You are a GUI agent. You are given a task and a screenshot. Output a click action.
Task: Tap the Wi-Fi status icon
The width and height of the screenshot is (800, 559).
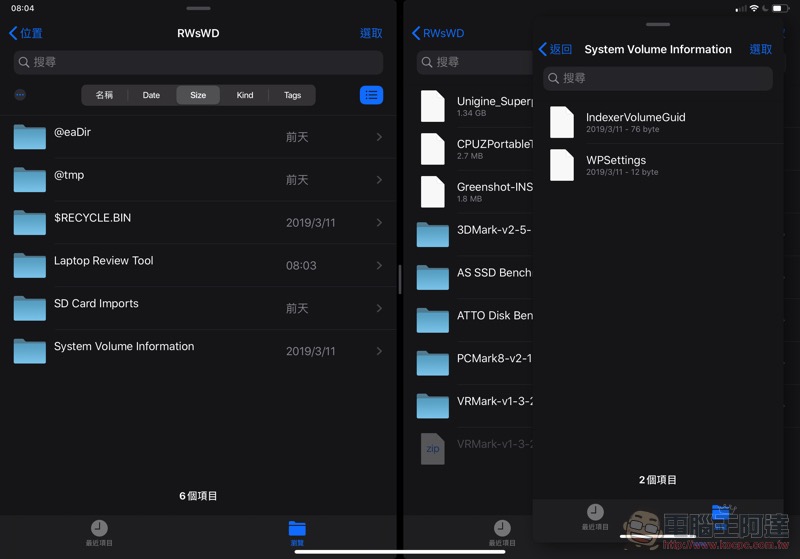pyautogui.click(x=754, y=8)
